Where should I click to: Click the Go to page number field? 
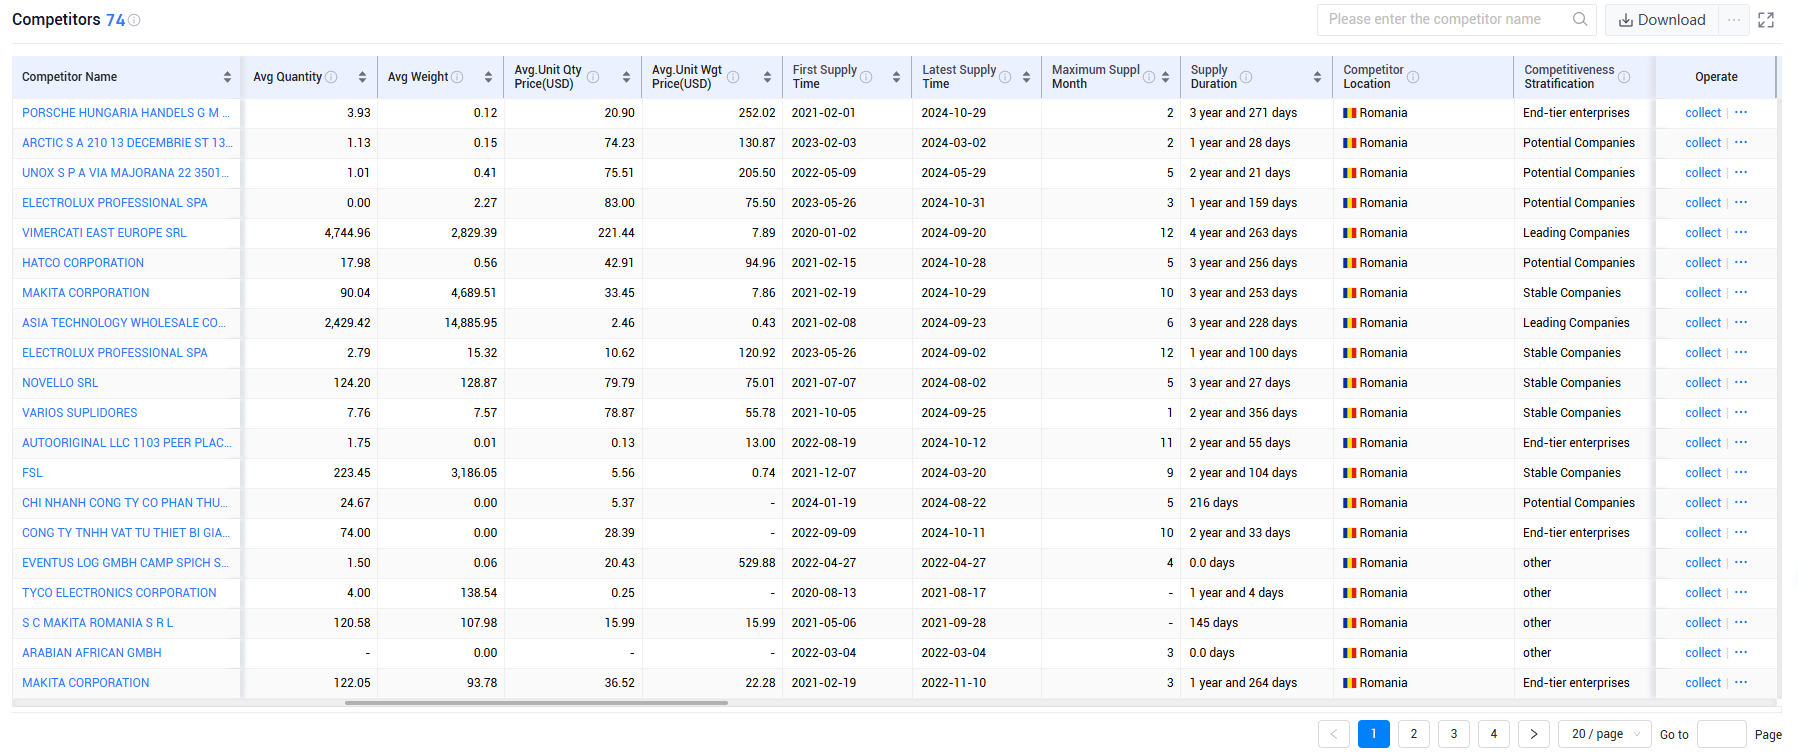[x=1722, y=734]
